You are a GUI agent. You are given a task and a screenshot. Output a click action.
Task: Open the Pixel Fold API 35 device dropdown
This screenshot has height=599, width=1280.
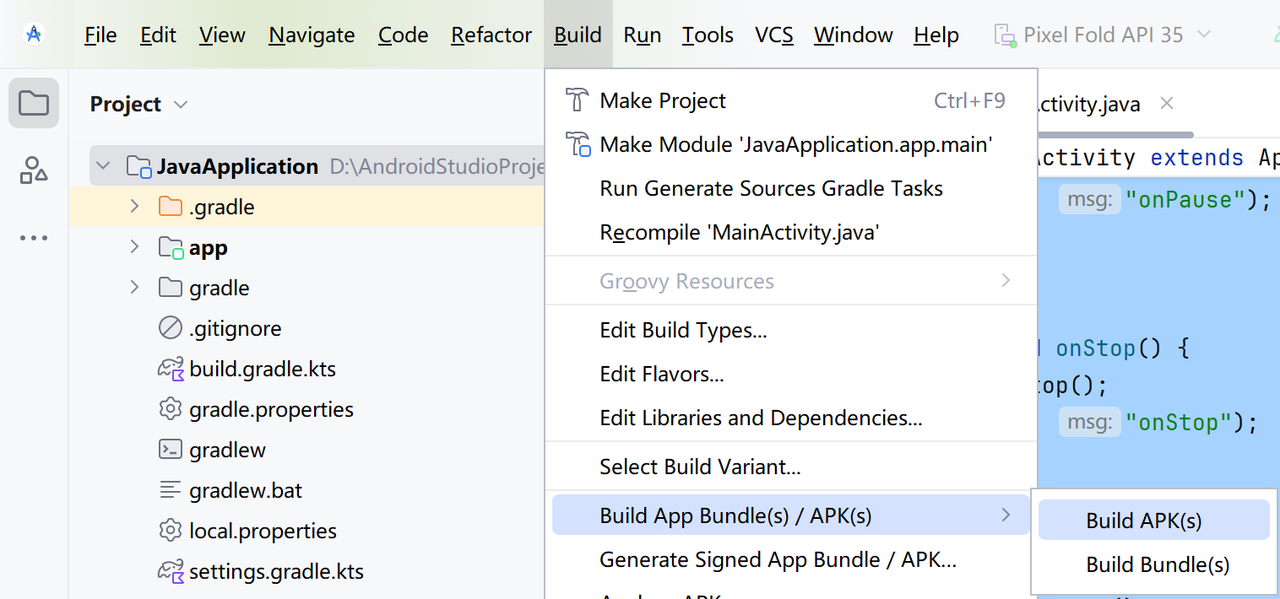1102,35
